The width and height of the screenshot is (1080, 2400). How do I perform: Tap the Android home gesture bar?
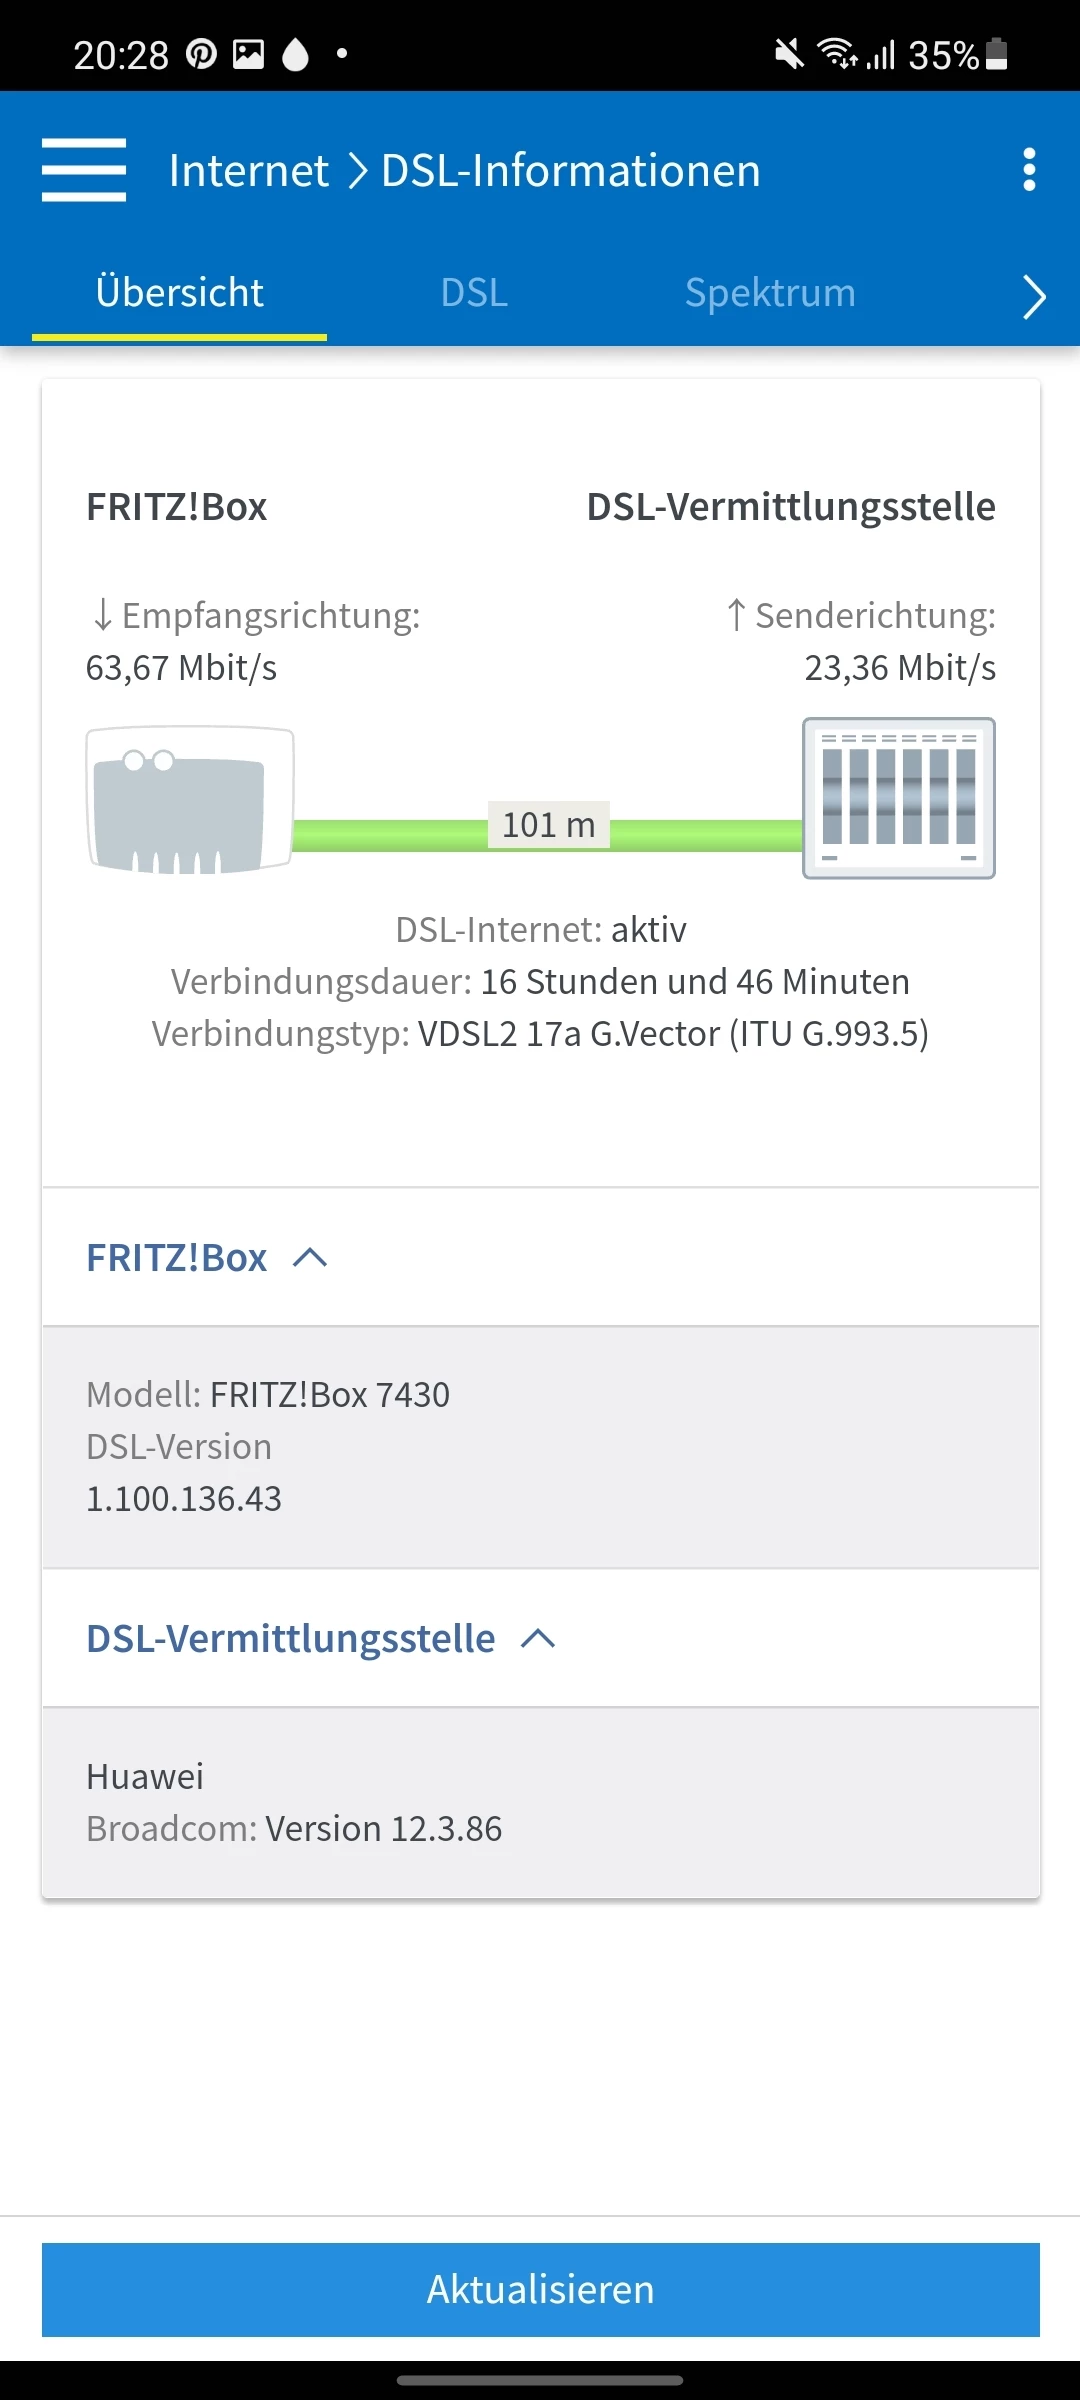tap(540, 2380)
